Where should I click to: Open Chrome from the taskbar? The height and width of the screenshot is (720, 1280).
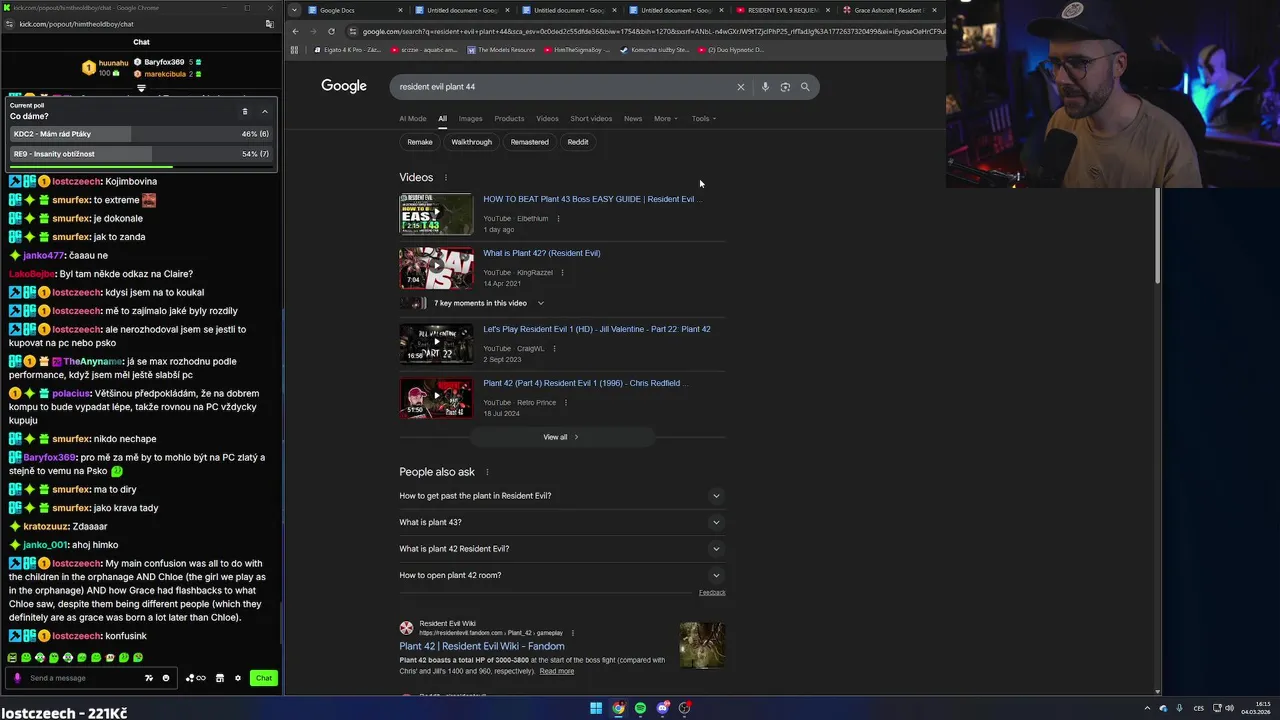click(x=618, y=708)
